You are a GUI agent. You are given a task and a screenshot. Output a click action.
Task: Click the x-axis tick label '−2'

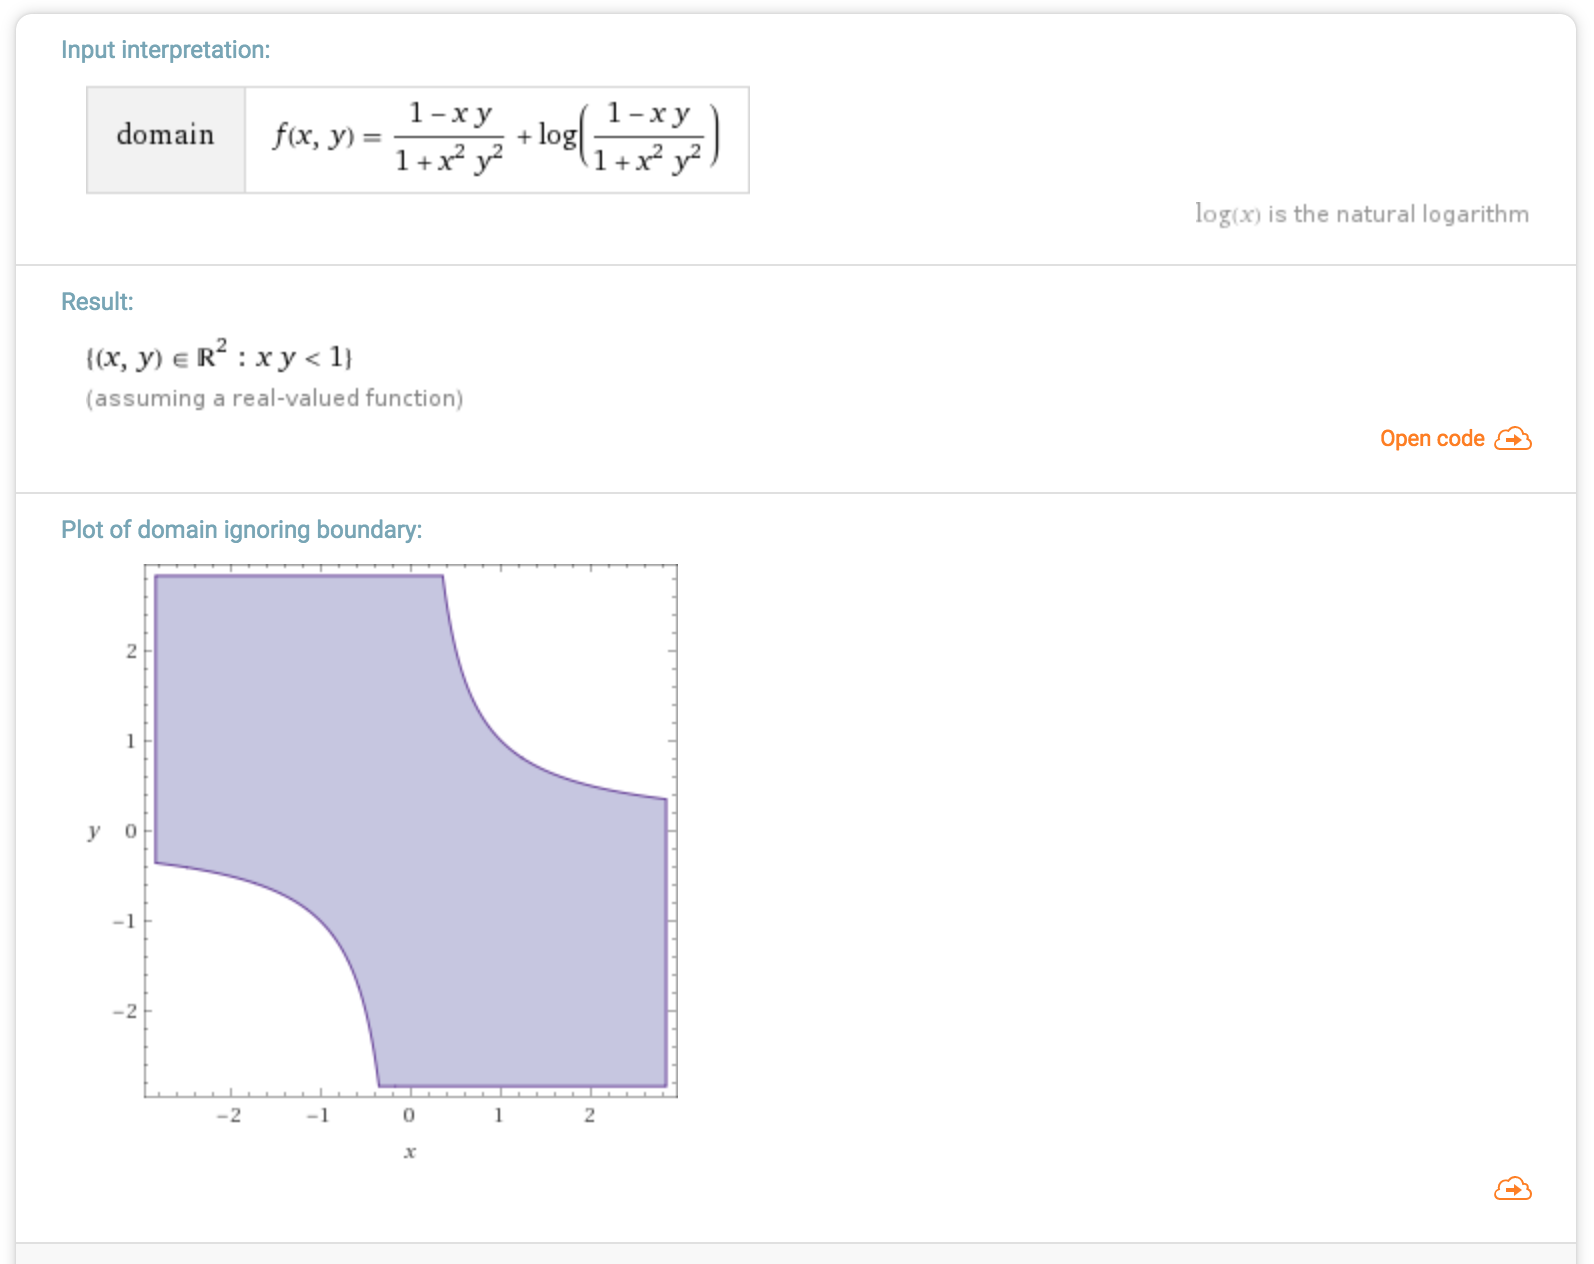pyautogui.click(x=229, y=1115)
